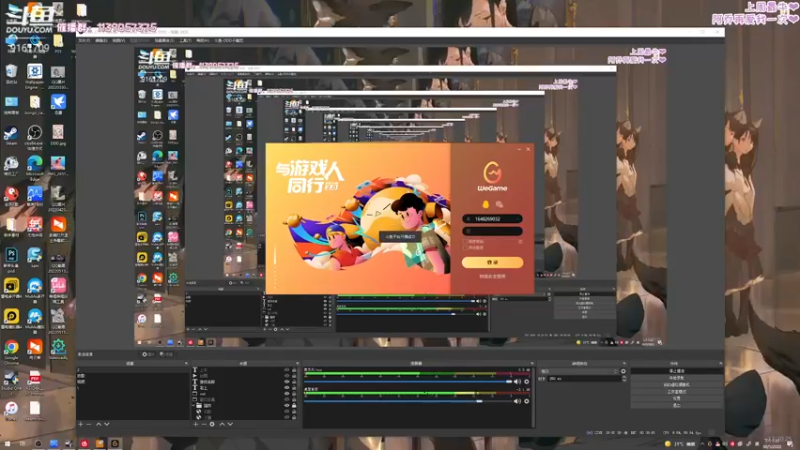The height and width of the screenshot is (450, 800).
Task: Click the WeGame password input field
Action: 492,231
